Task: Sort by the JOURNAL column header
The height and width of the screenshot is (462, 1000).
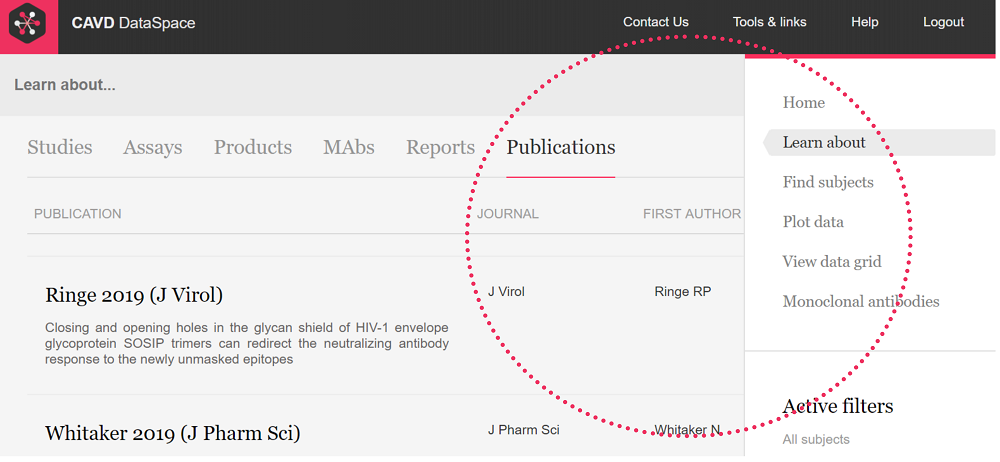Action: click(x=508, y=214)
